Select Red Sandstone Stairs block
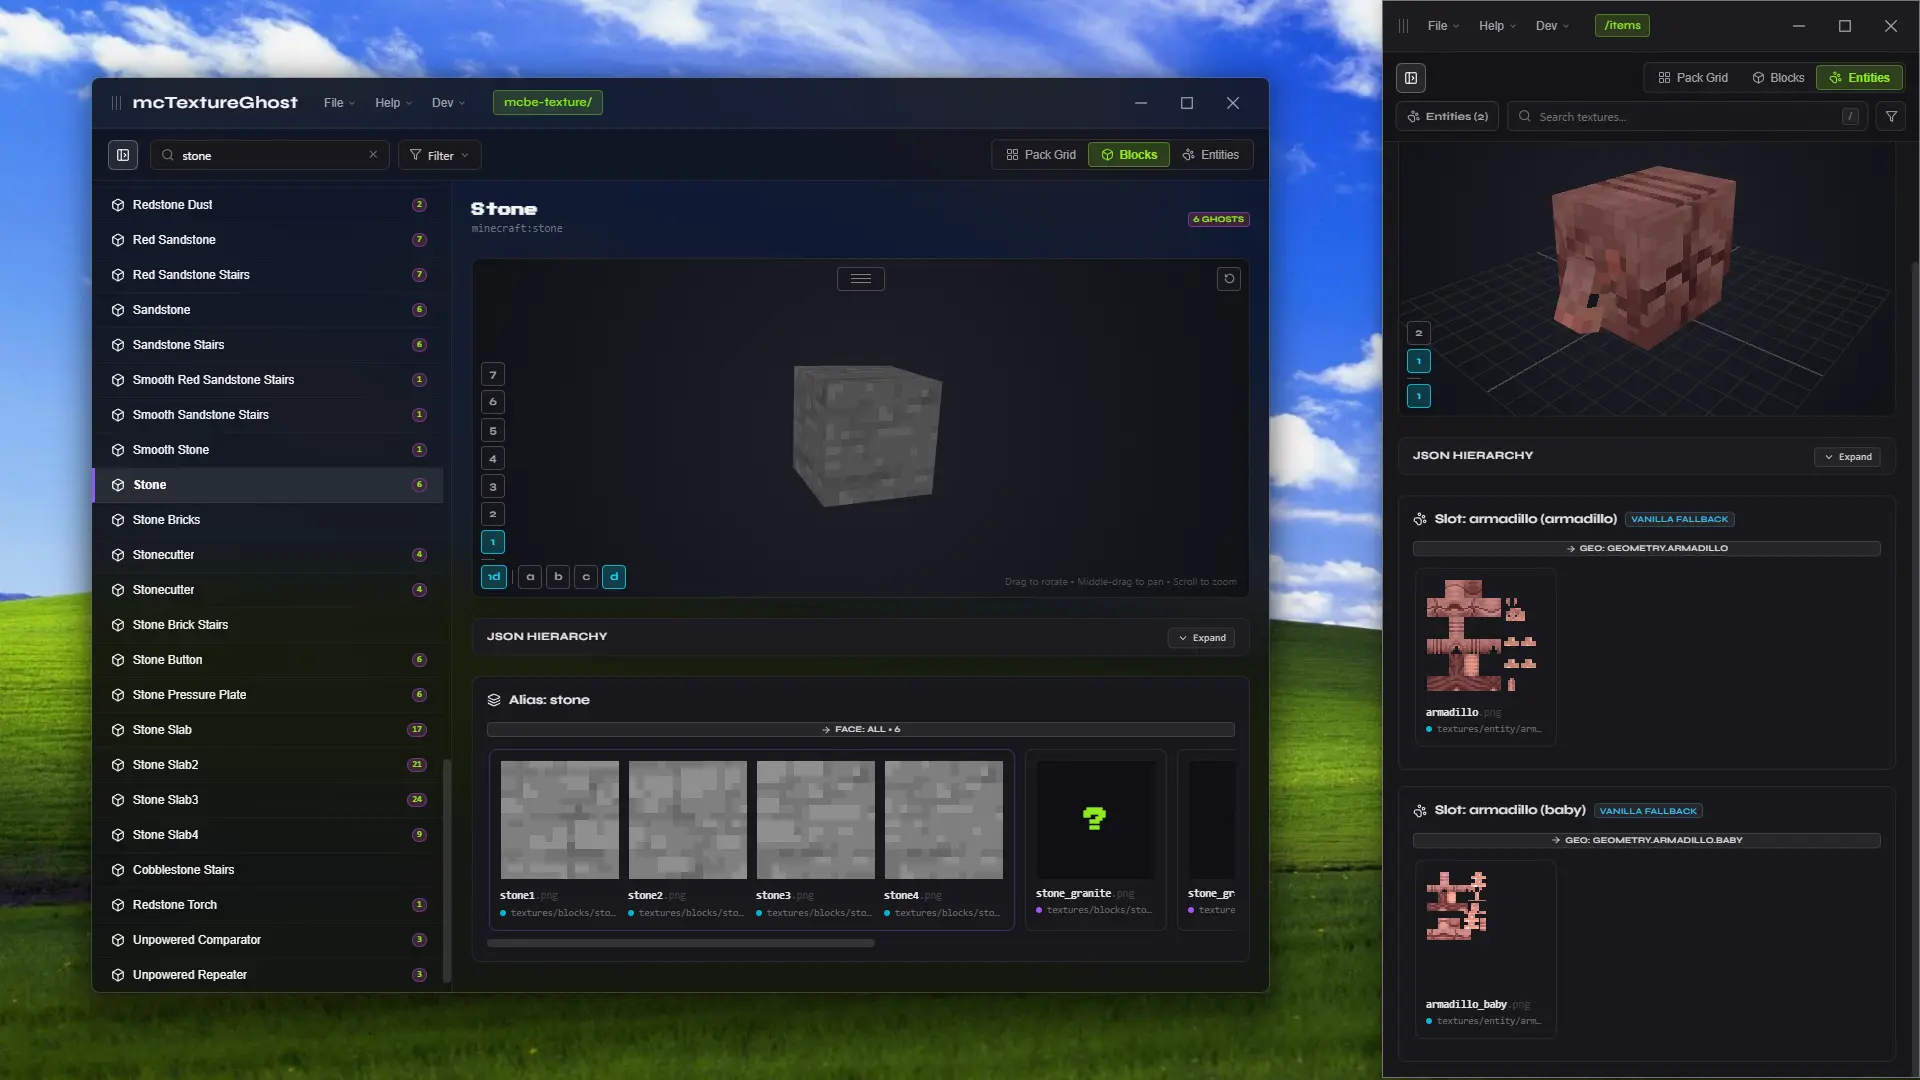 click(x=268, y=275)
